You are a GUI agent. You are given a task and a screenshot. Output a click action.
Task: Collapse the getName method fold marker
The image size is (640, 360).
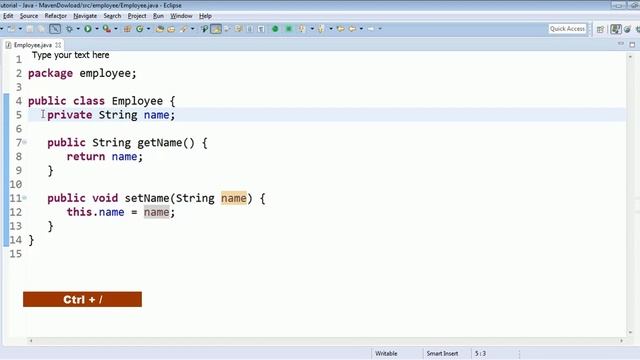tap(25, 142)
